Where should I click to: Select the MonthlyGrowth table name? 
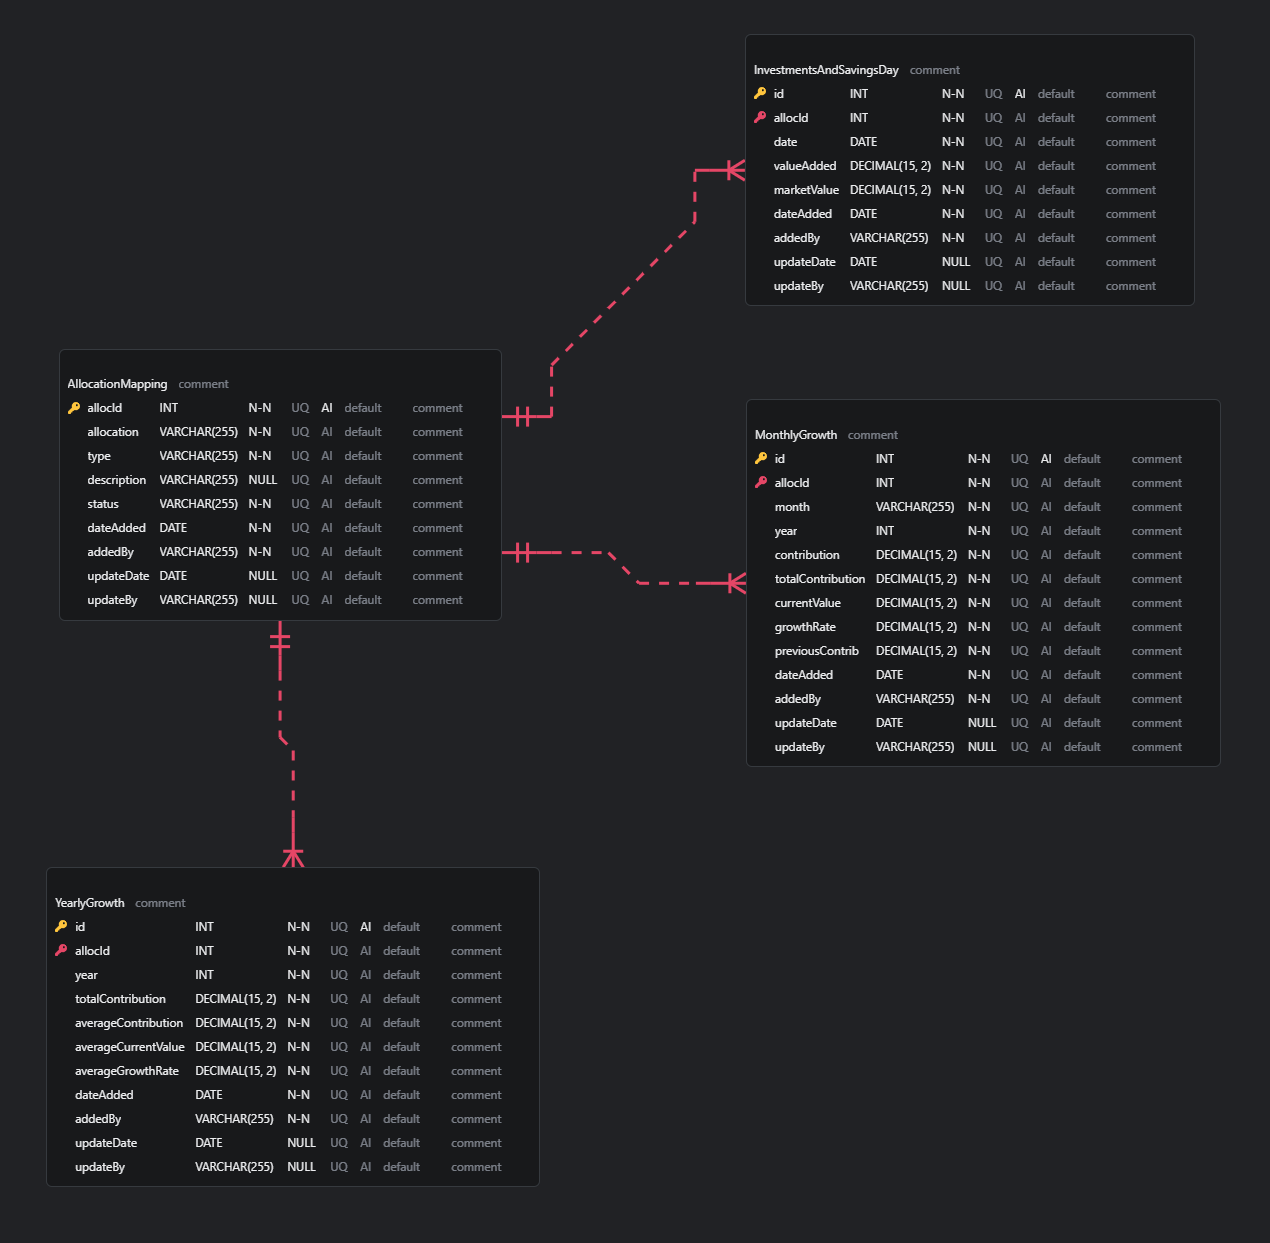click(x=796, y=435)
